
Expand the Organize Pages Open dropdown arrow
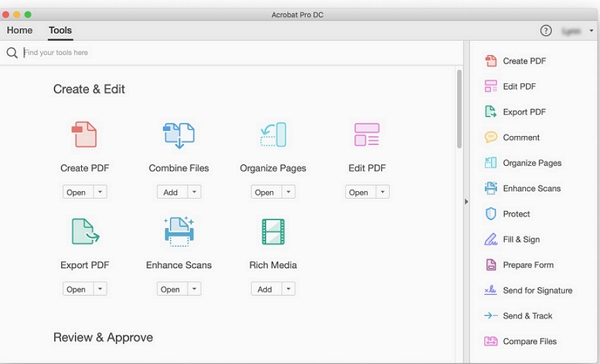(x=288, y=192)
